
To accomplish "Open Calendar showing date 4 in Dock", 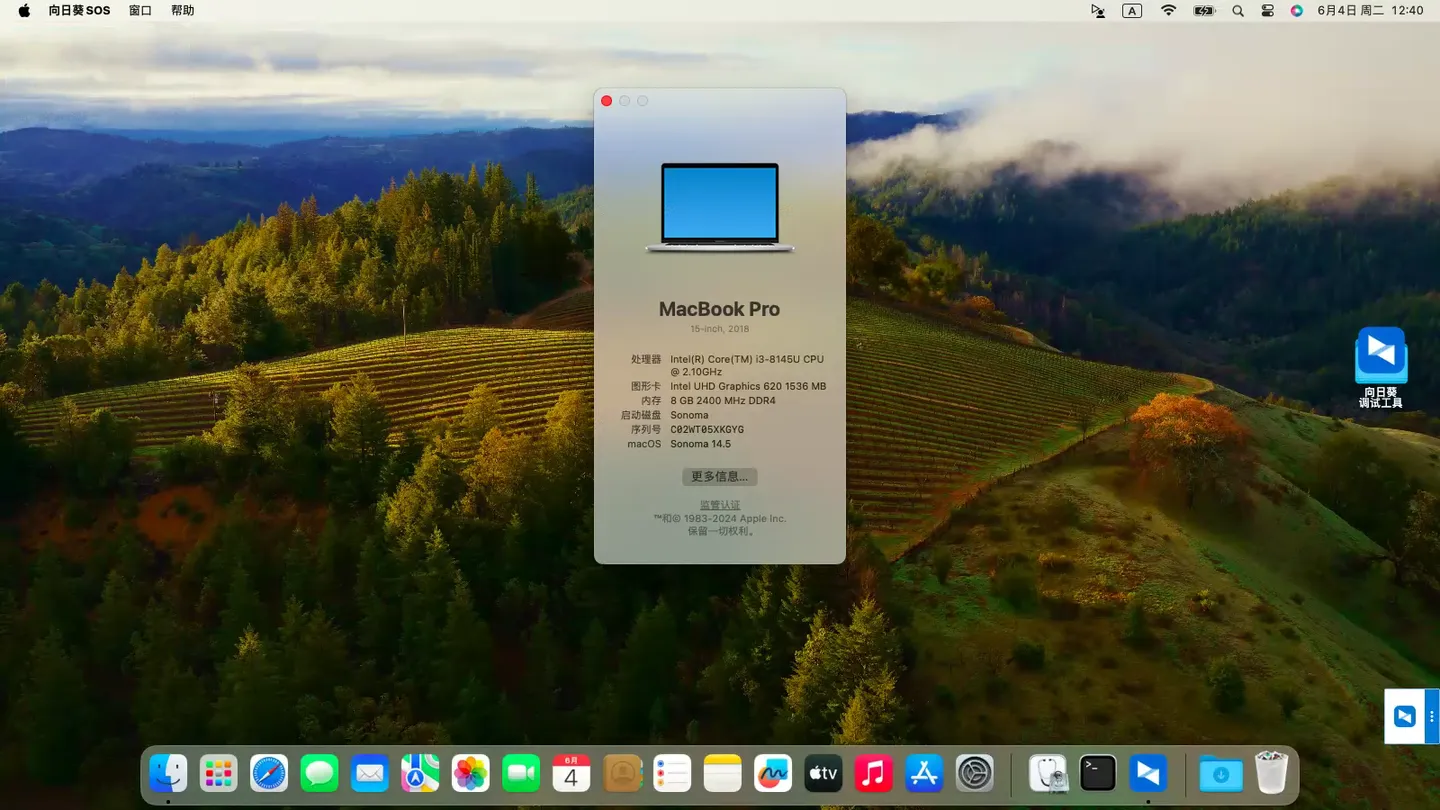I will [x=571, y=773].
